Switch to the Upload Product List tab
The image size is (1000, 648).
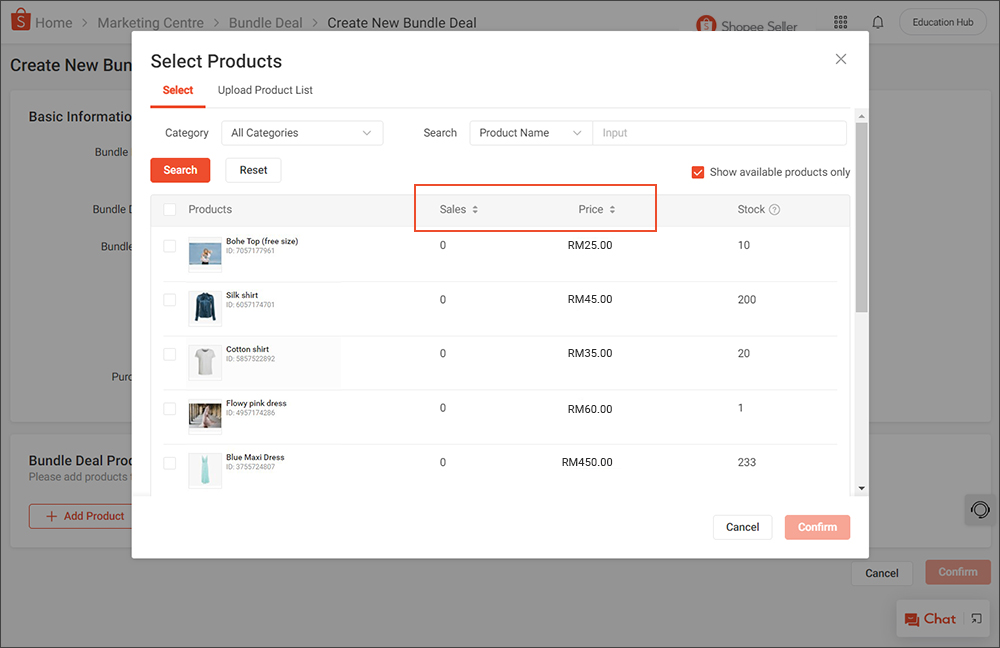click(264, 89)
